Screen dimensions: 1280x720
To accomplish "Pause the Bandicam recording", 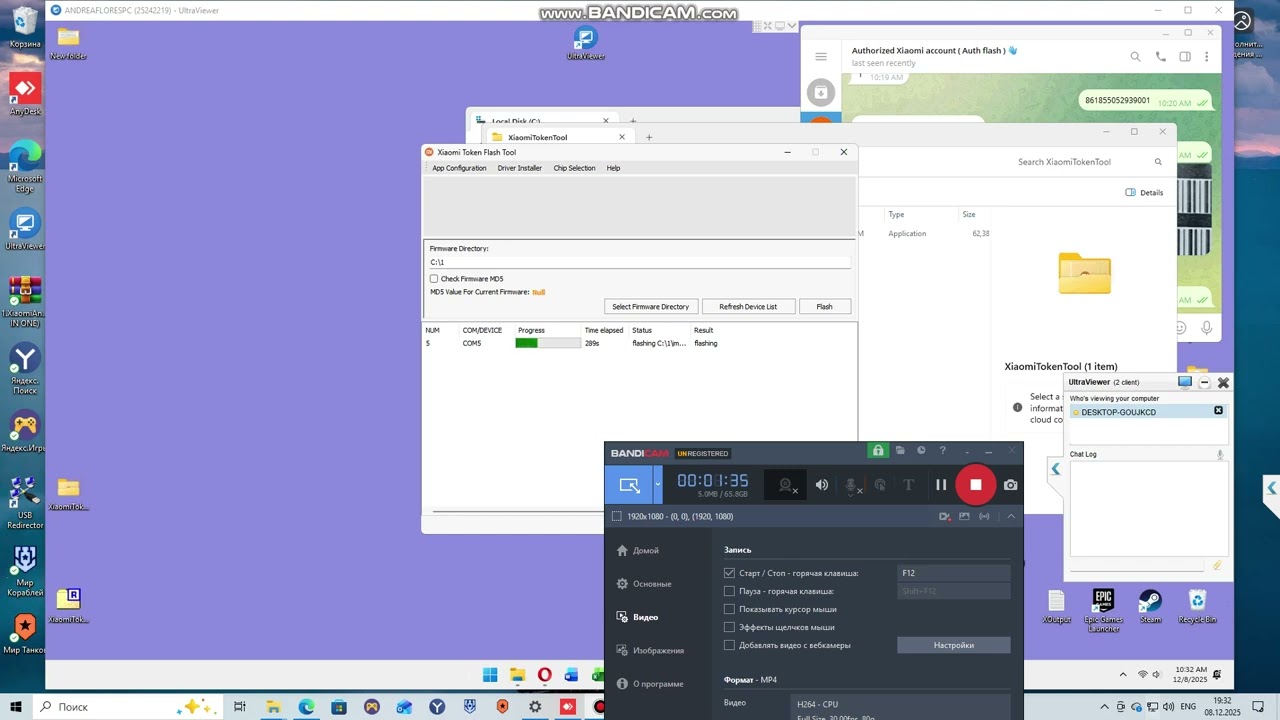I will pyautogui.click(x=941, y=485).
